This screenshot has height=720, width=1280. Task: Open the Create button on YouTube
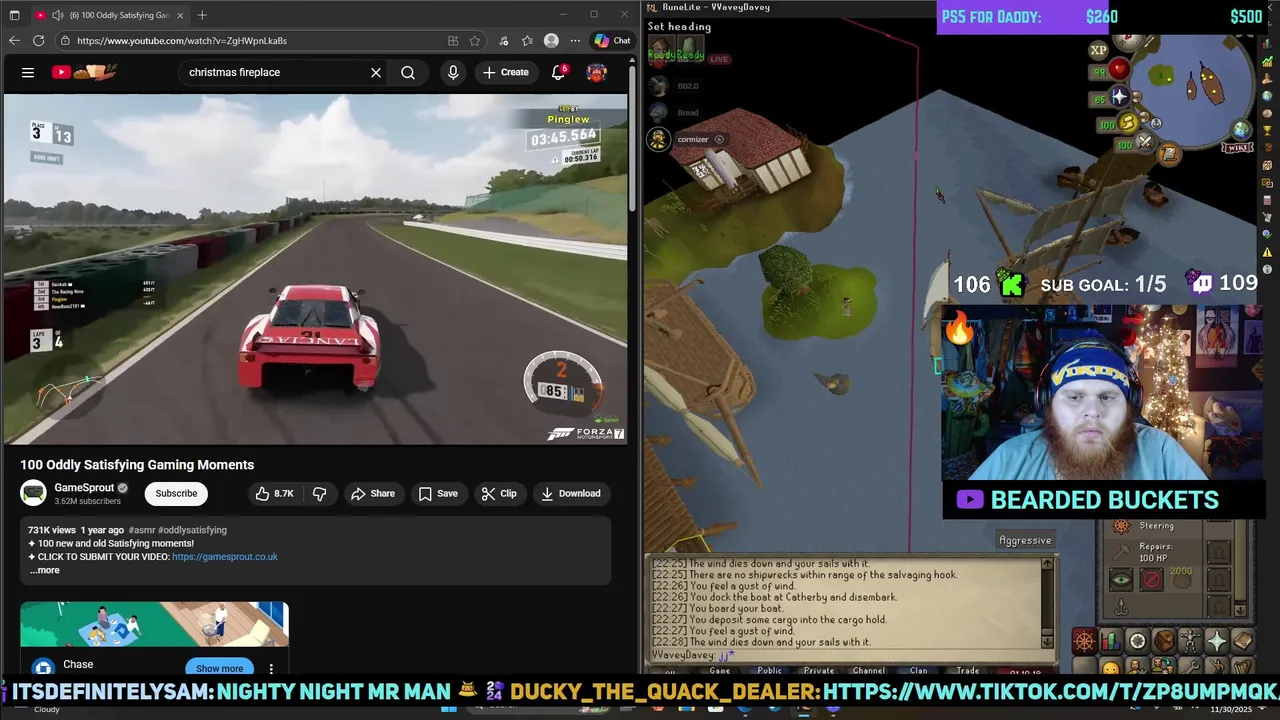[506, 72]
